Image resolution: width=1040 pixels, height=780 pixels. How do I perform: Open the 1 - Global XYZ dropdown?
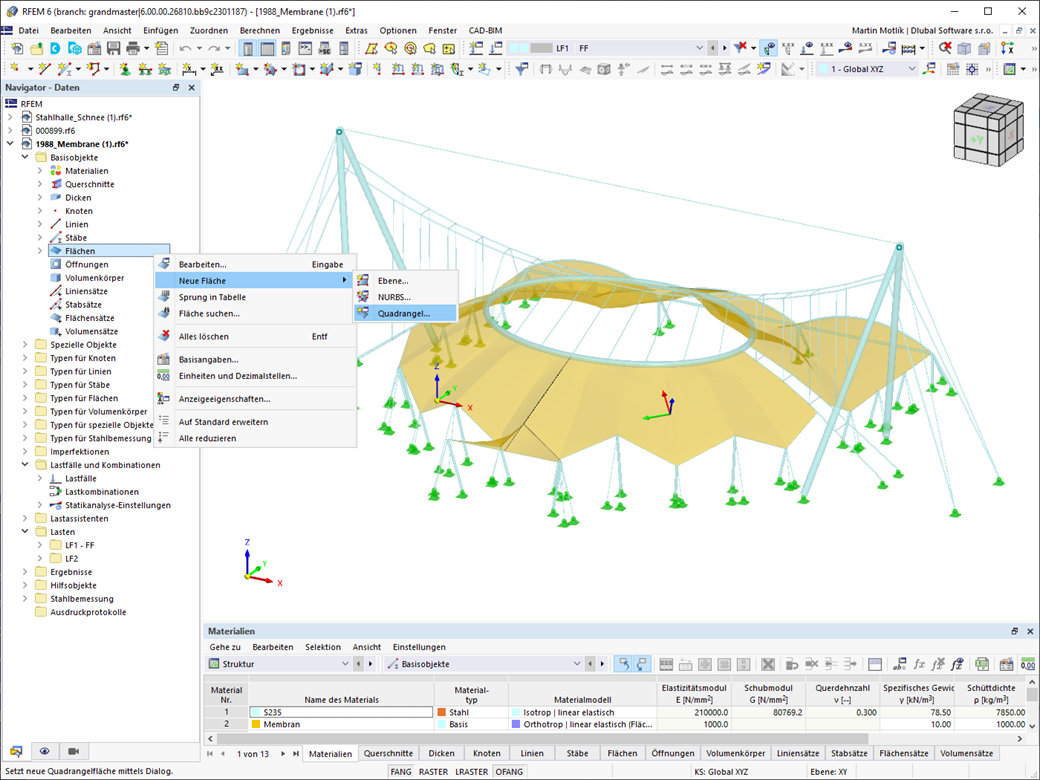tap(912, 69)
